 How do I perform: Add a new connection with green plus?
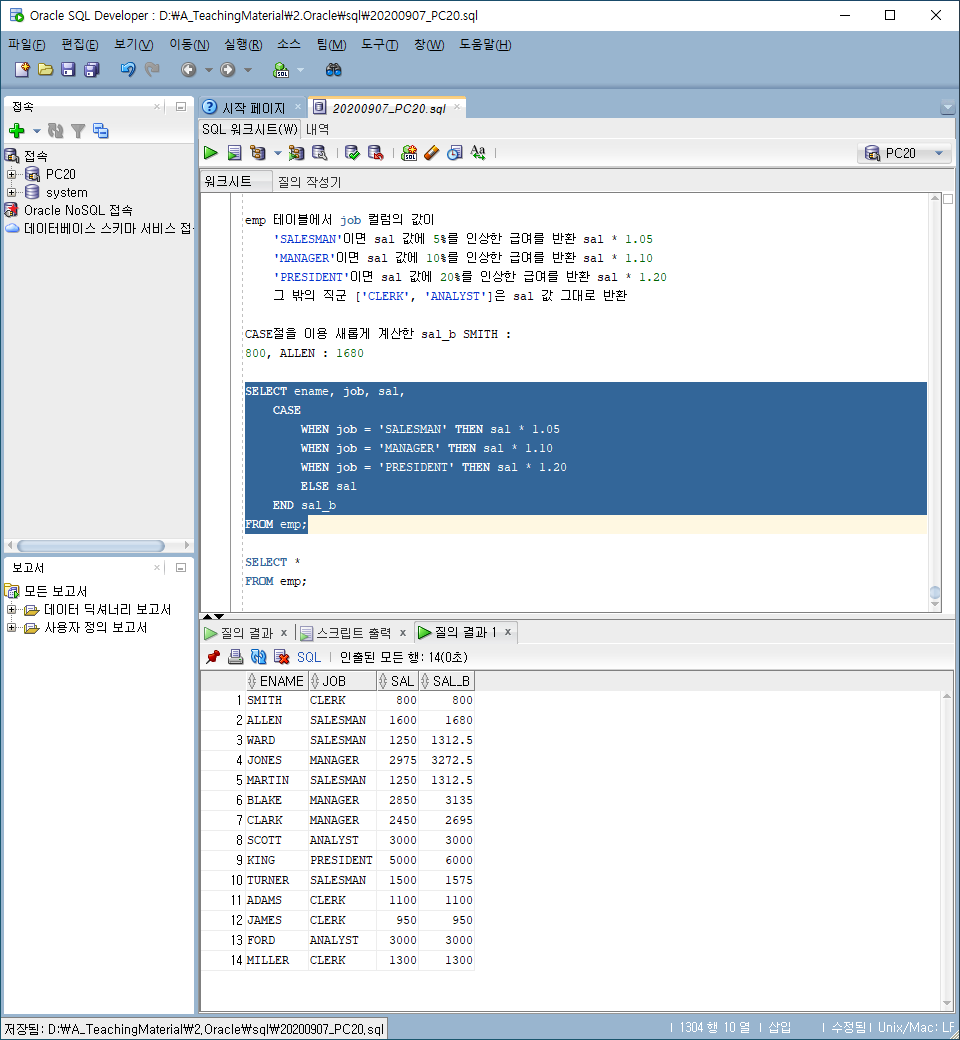pyautogui.click(x=17, y=131)
